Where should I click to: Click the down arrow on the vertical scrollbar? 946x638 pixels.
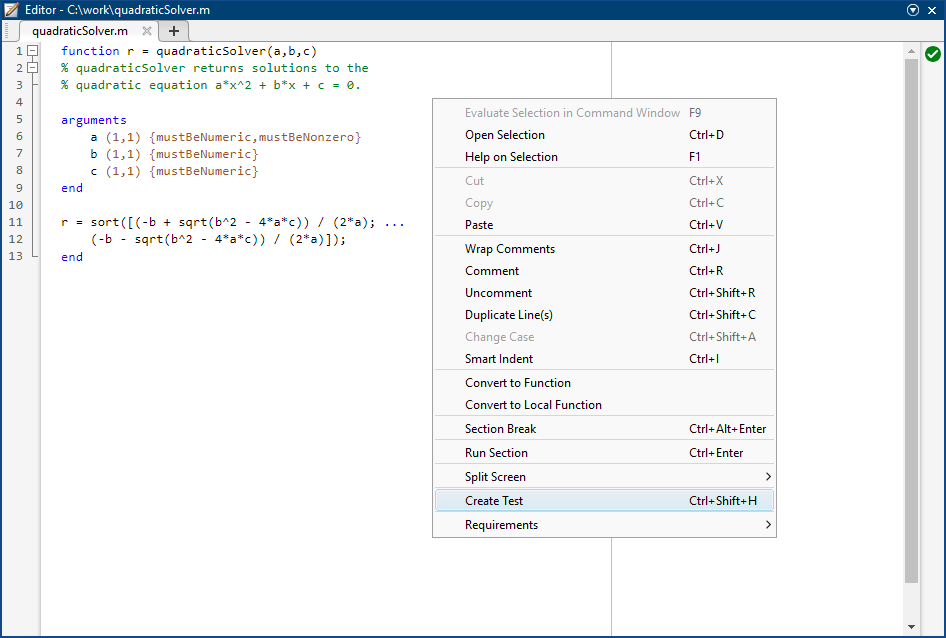coord(911,626)
